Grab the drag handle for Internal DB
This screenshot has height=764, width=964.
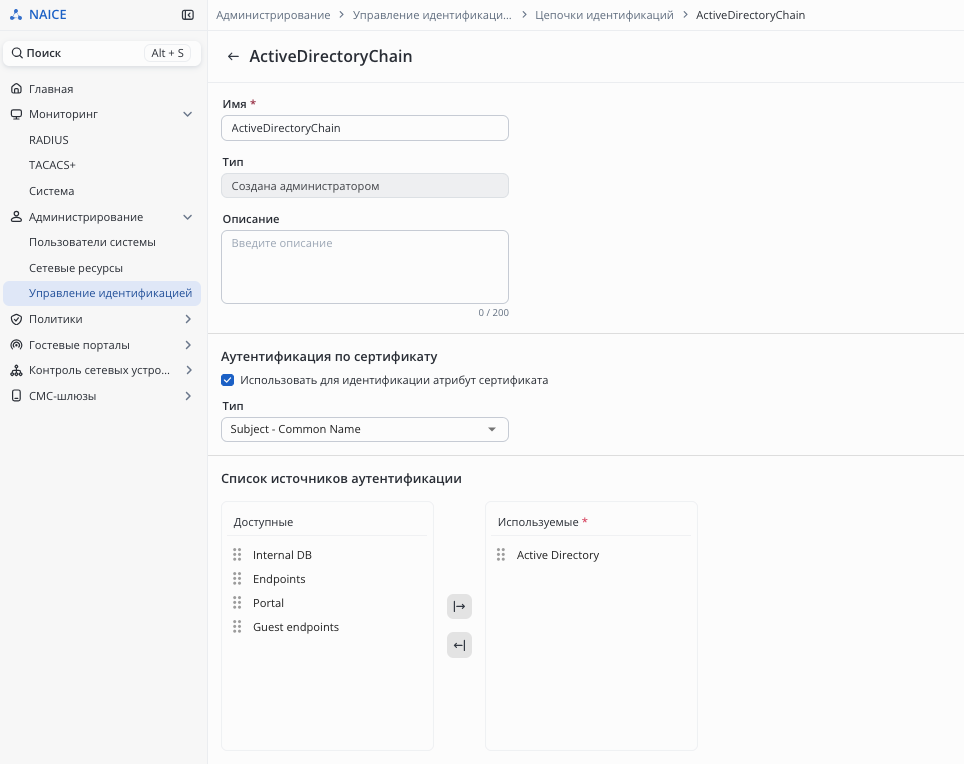pos(237,555)
